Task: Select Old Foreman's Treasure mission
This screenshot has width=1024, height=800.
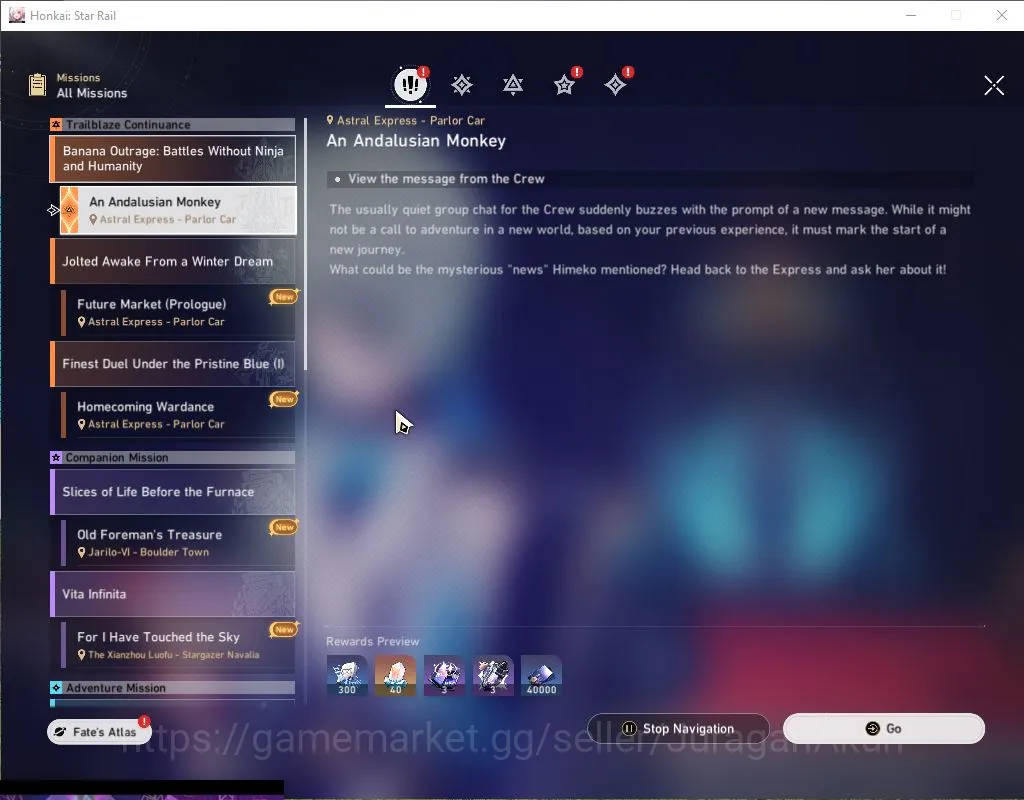Action: (x=178, y=543)
